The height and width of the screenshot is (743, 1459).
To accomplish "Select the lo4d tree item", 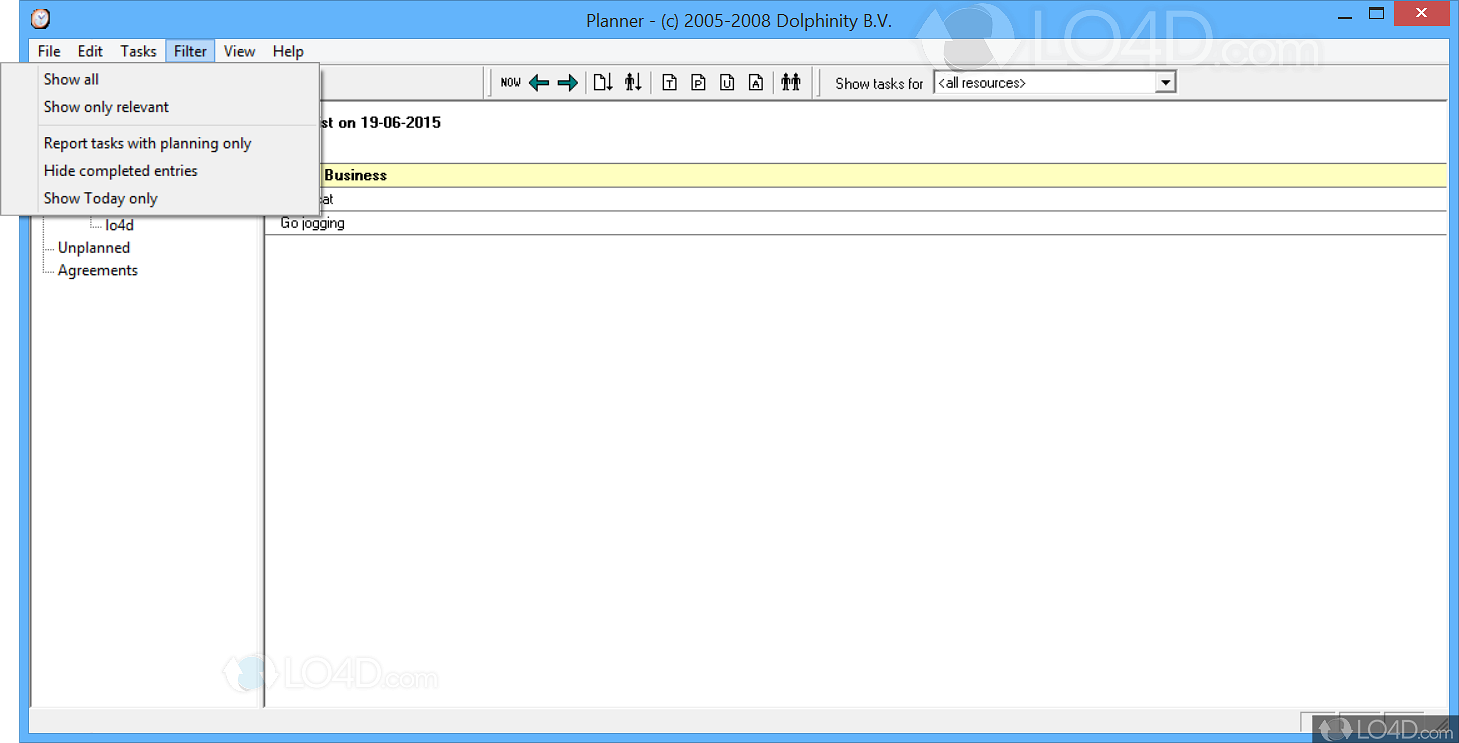I will click(x=118, y=224).
